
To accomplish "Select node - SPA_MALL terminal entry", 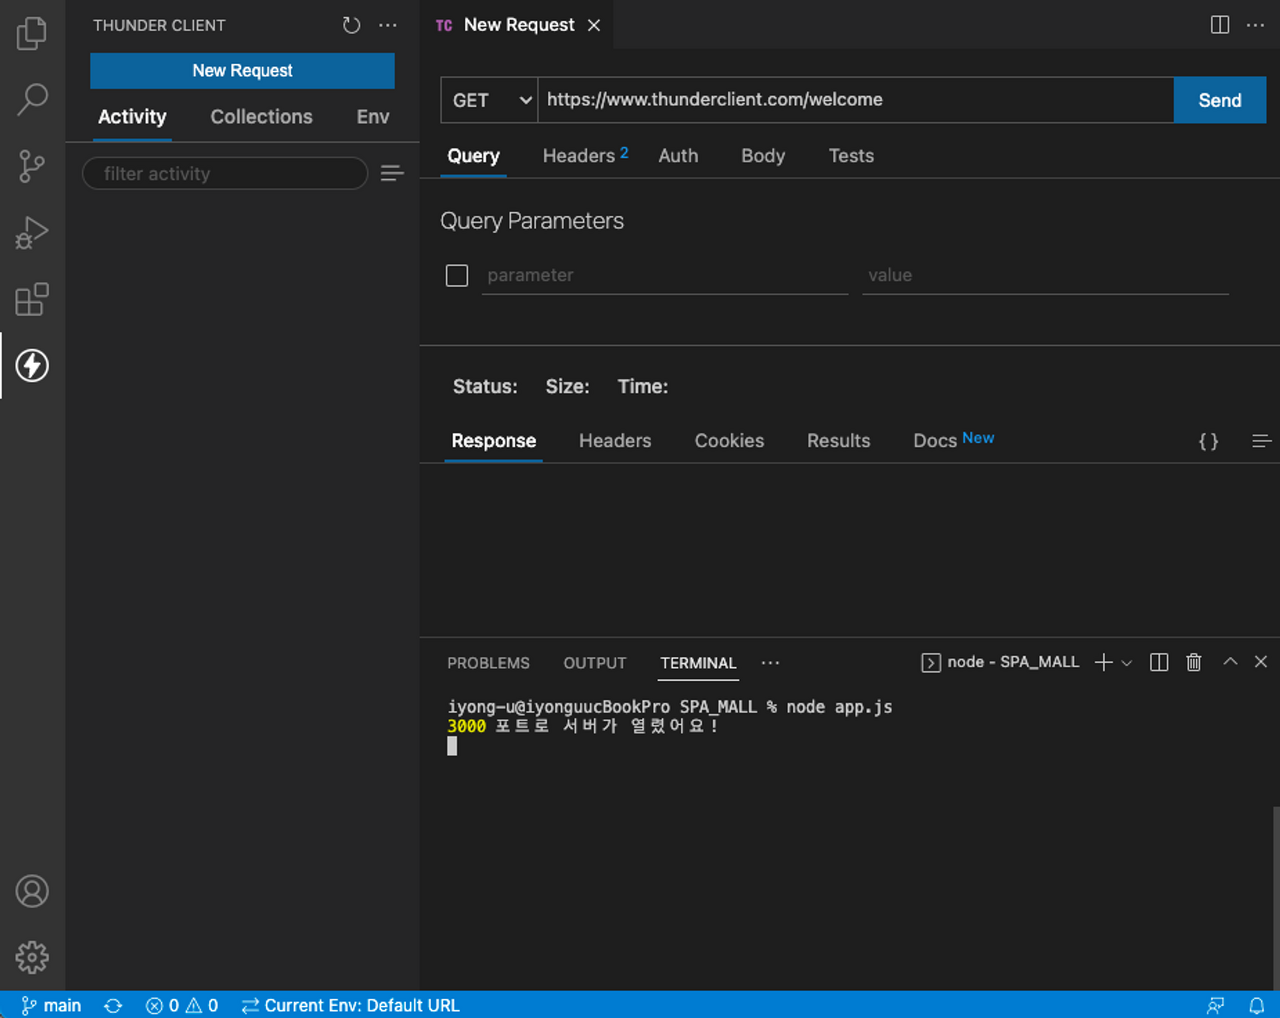I will tap(1000, 662).
